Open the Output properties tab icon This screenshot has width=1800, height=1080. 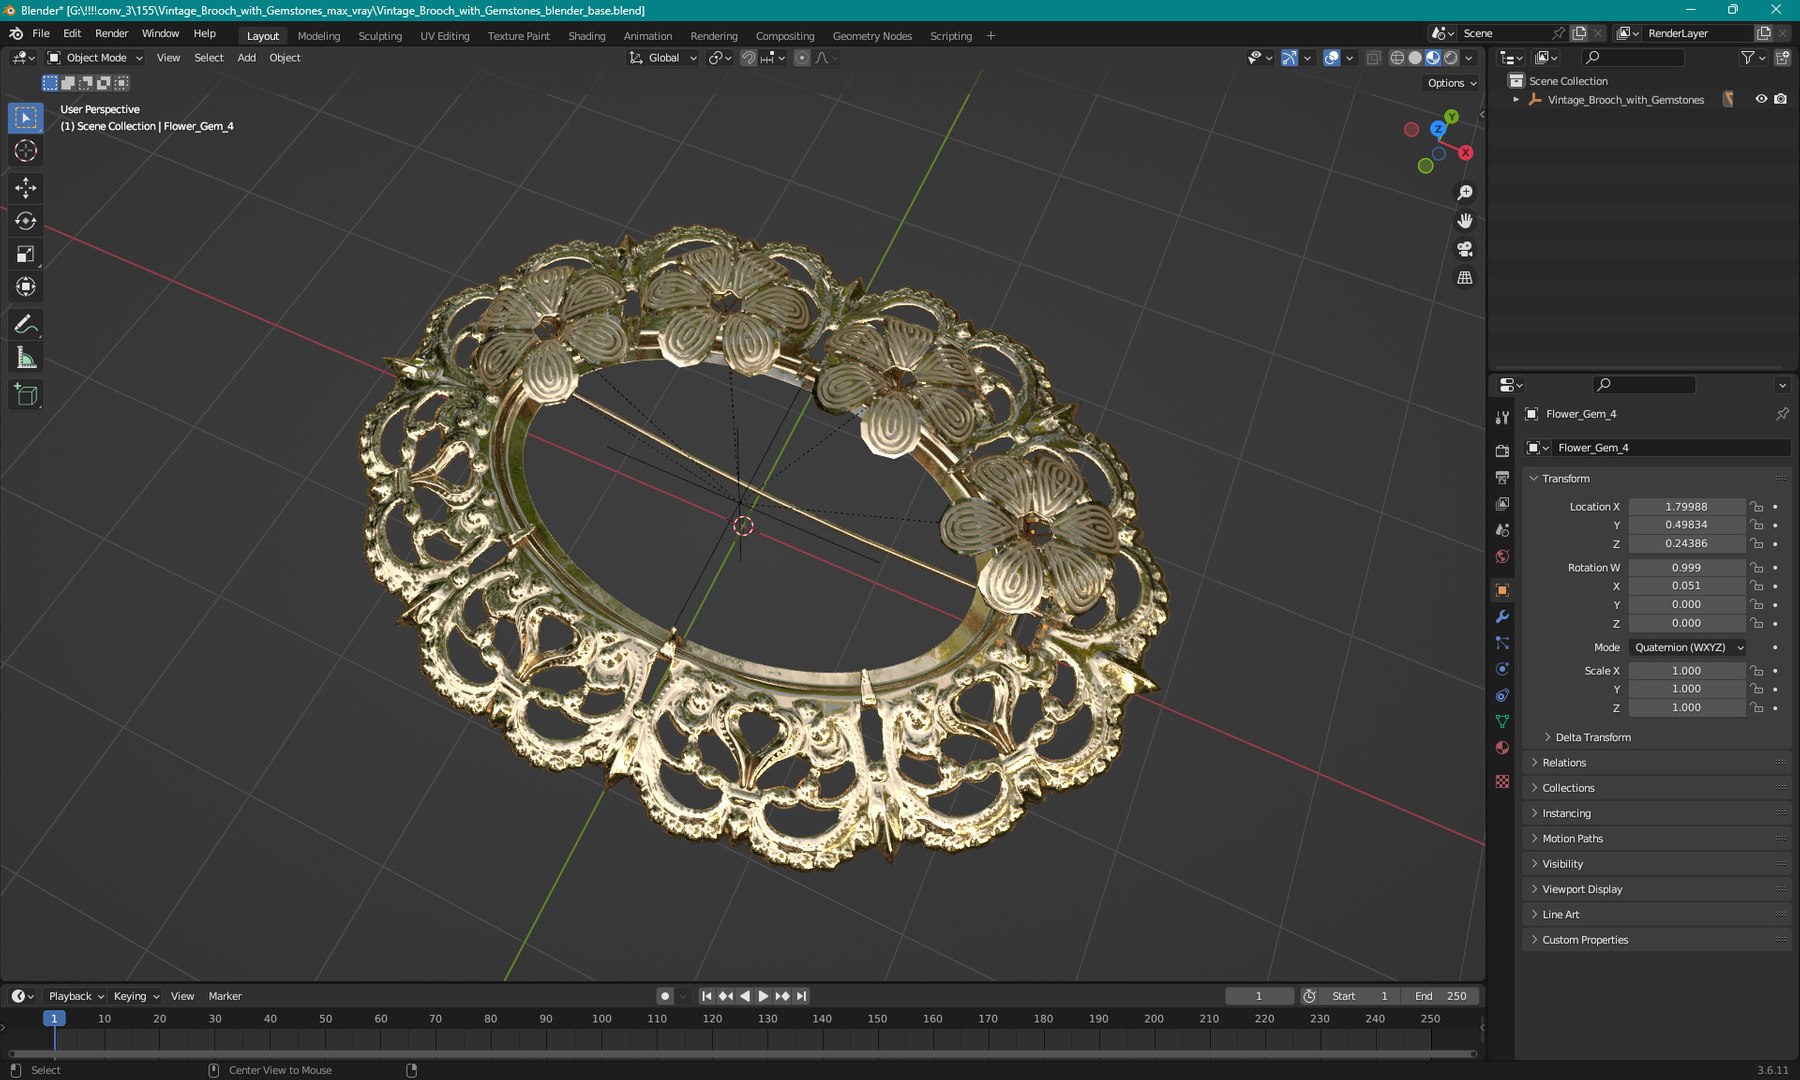(1502, 478)
